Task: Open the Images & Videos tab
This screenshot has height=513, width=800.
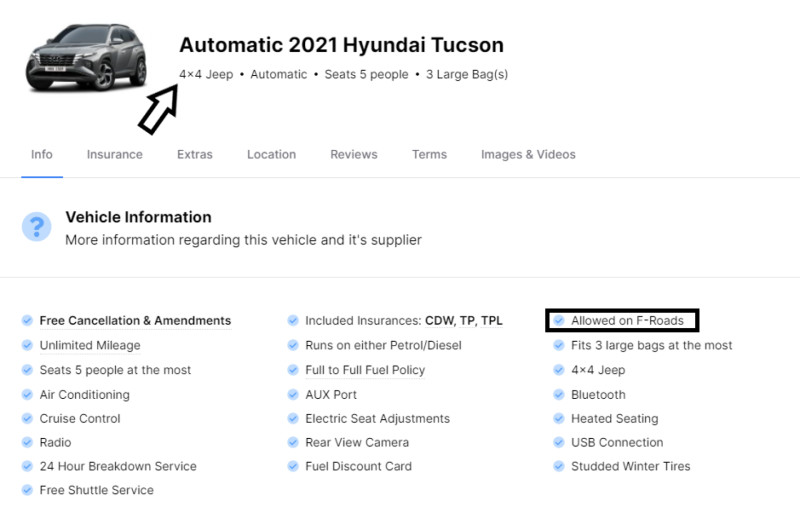Action: pyautogui.click(x=528, y=154)
